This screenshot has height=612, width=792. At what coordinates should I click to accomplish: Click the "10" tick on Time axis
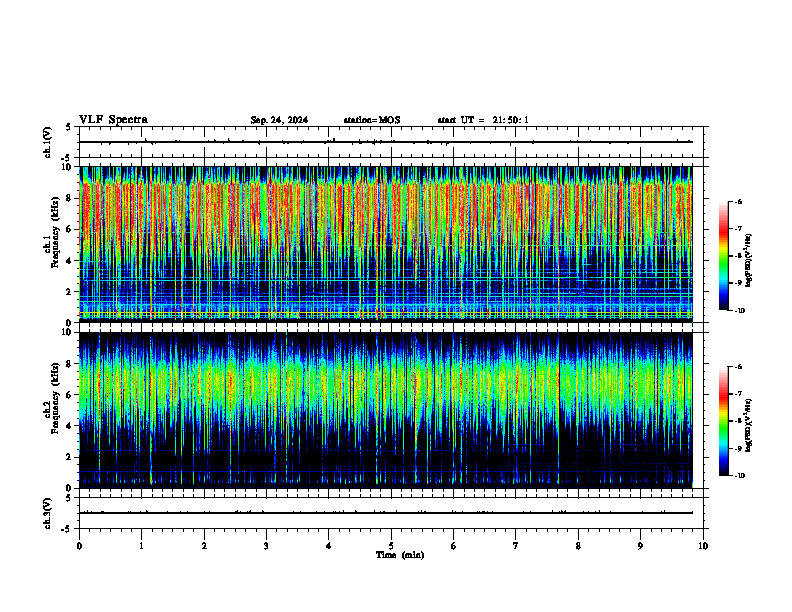(703, 546)
